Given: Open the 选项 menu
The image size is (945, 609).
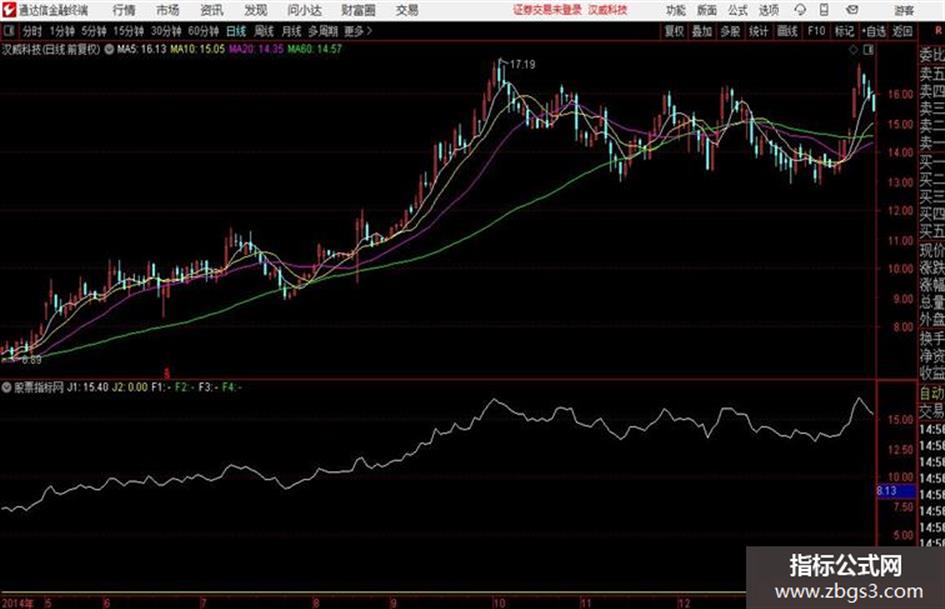Looking at the screenshot, I should click(768, 10).
